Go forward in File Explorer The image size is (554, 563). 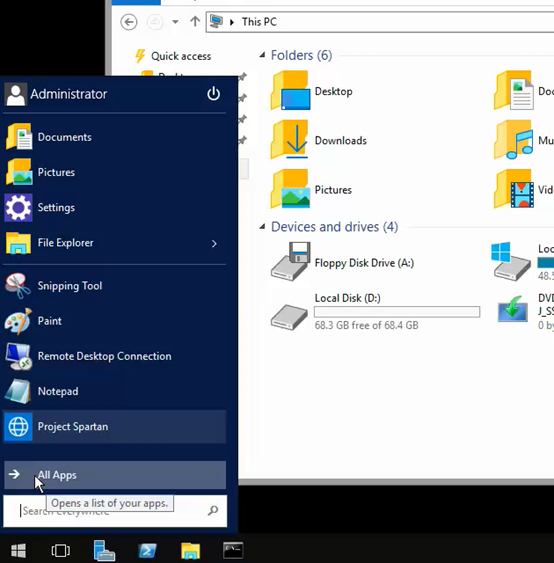pyautogui.click(x=155, y=22)
